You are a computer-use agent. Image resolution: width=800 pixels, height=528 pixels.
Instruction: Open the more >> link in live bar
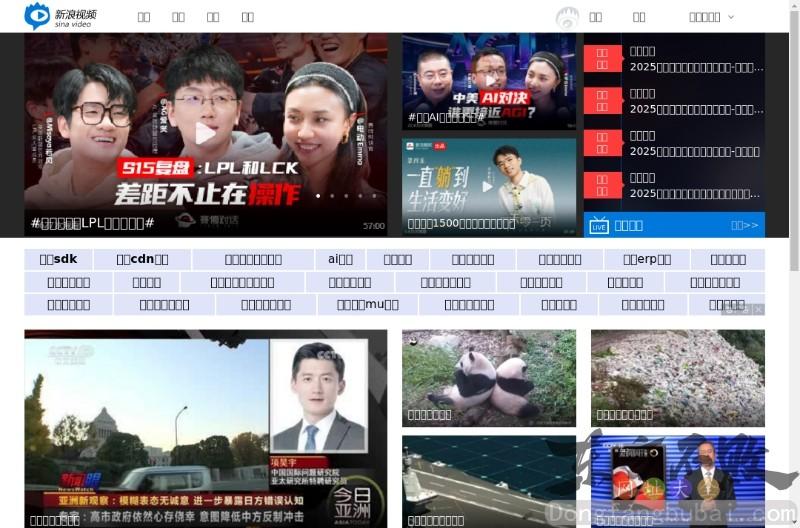tap(744, 225)
